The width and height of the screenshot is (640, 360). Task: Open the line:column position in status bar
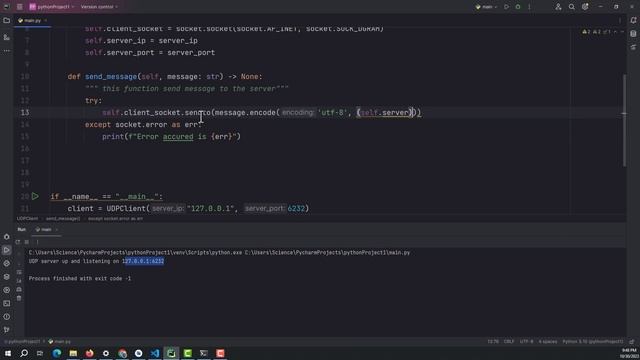[493, 342]
